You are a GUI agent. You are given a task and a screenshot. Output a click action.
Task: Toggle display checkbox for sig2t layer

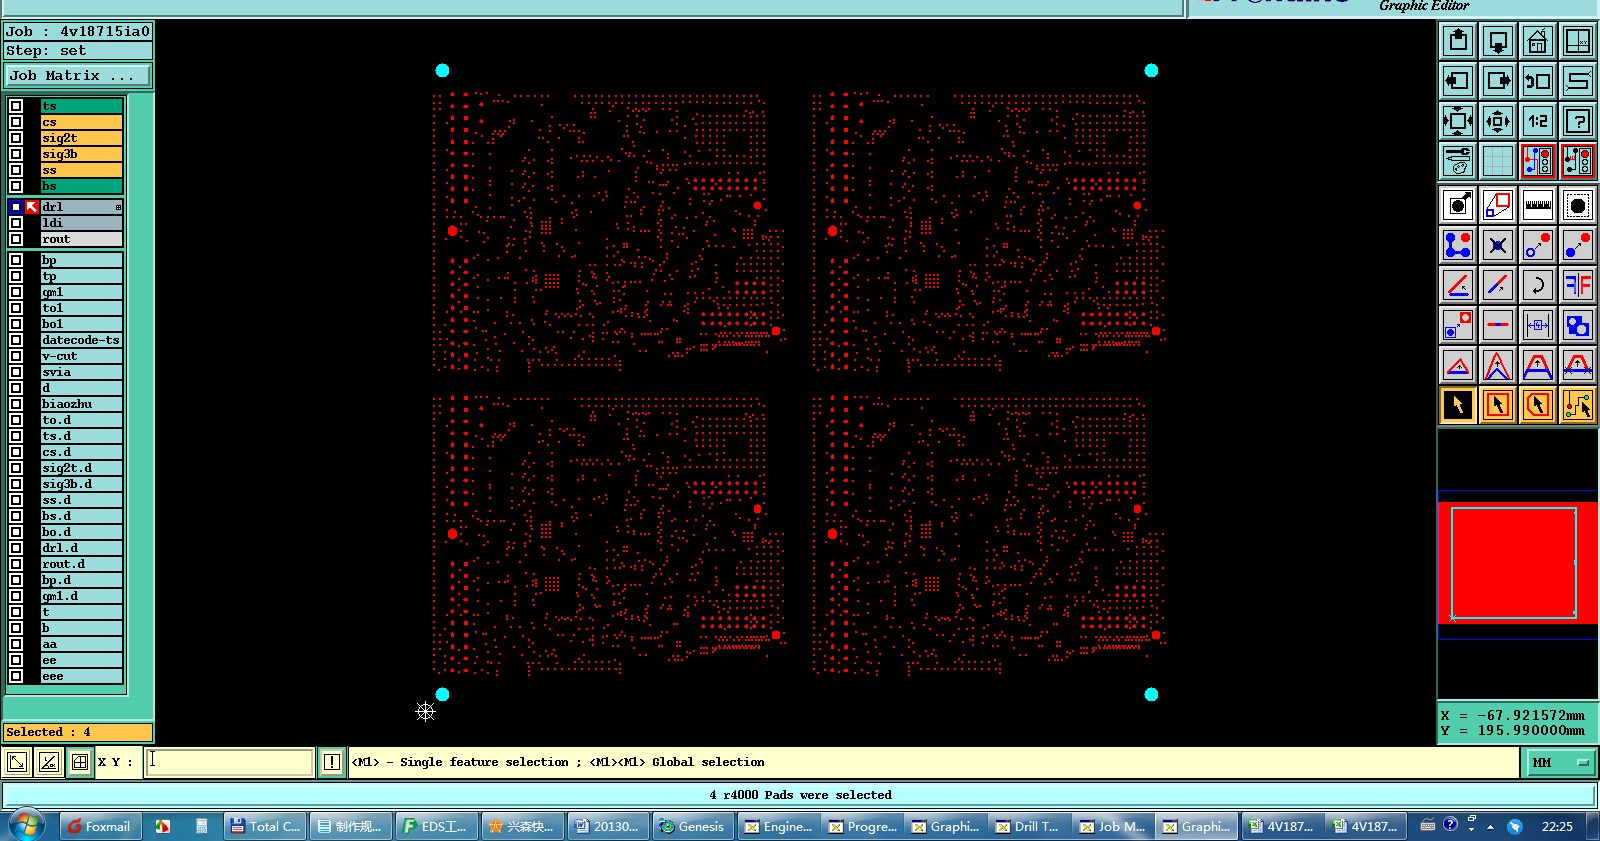[16, 138]
